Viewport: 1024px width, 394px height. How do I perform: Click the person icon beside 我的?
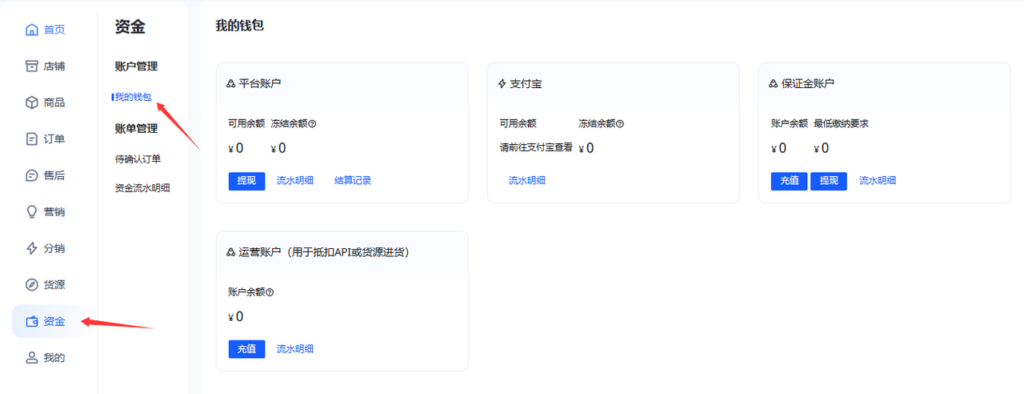point(31,358)
